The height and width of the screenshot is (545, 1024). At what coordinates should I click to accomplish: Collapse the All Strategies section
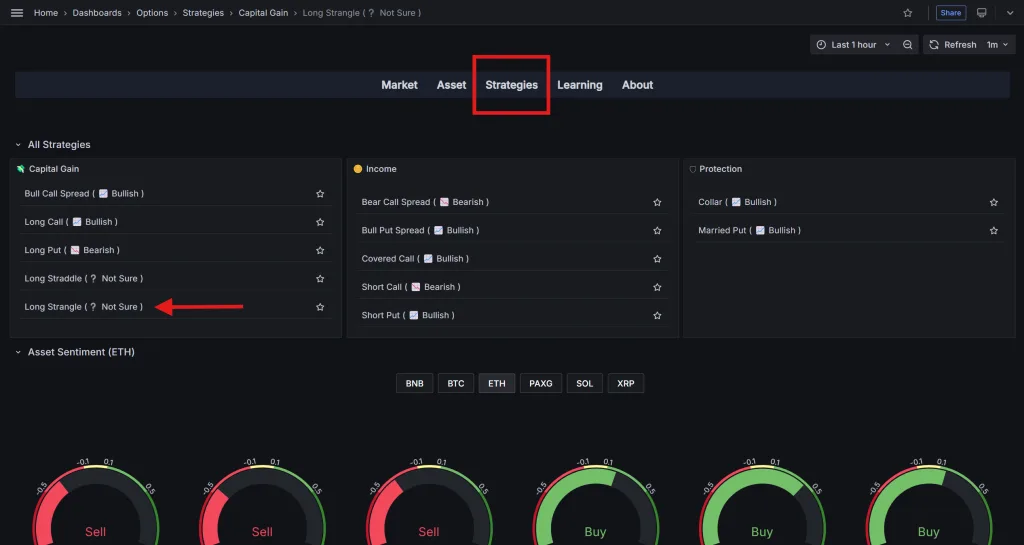18,145
